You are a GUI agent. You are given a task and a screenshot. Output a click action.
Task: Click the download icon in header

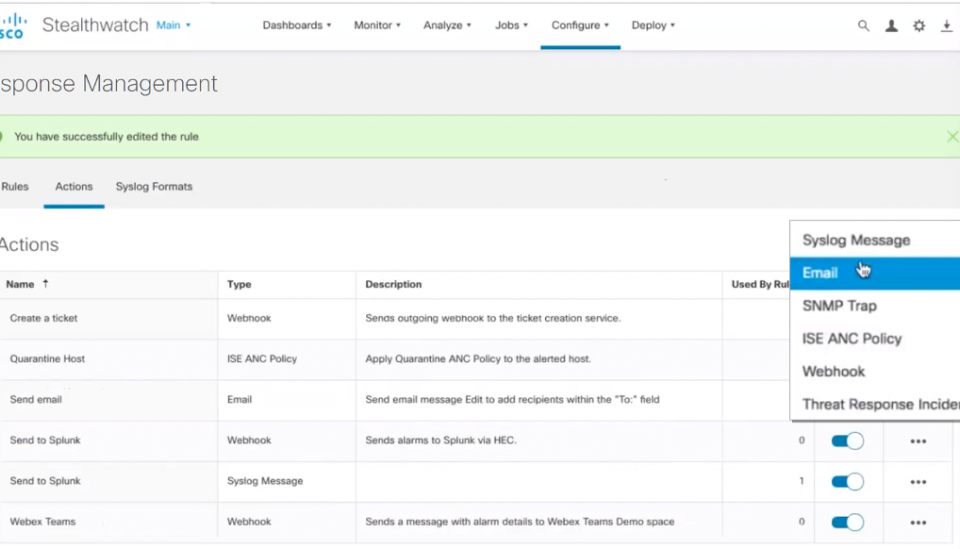tap(947, 26)
